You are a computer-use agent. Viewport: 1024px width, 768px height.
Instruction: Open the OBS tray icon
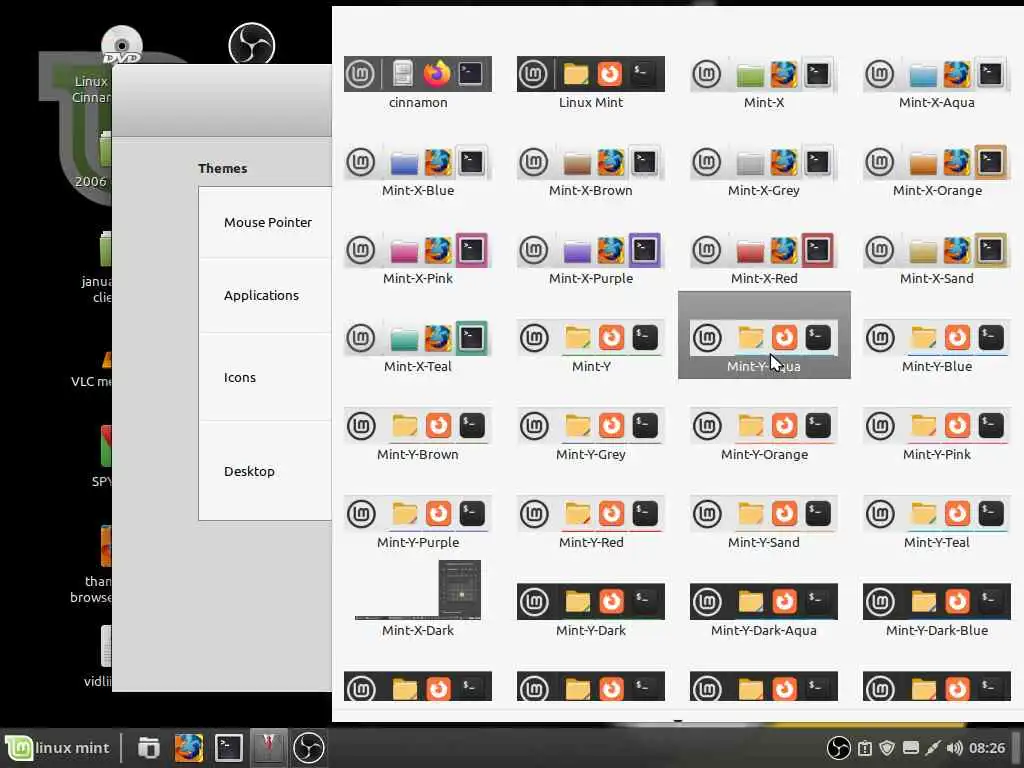(839, 748)
